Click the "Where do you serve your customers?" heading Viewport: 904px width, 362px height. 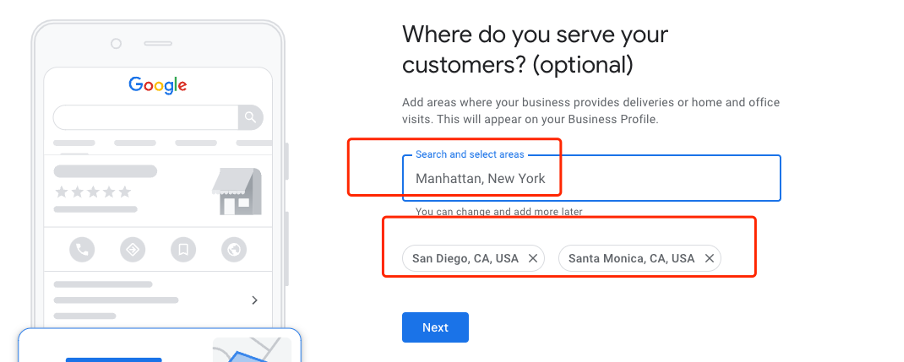click(535, 50)
